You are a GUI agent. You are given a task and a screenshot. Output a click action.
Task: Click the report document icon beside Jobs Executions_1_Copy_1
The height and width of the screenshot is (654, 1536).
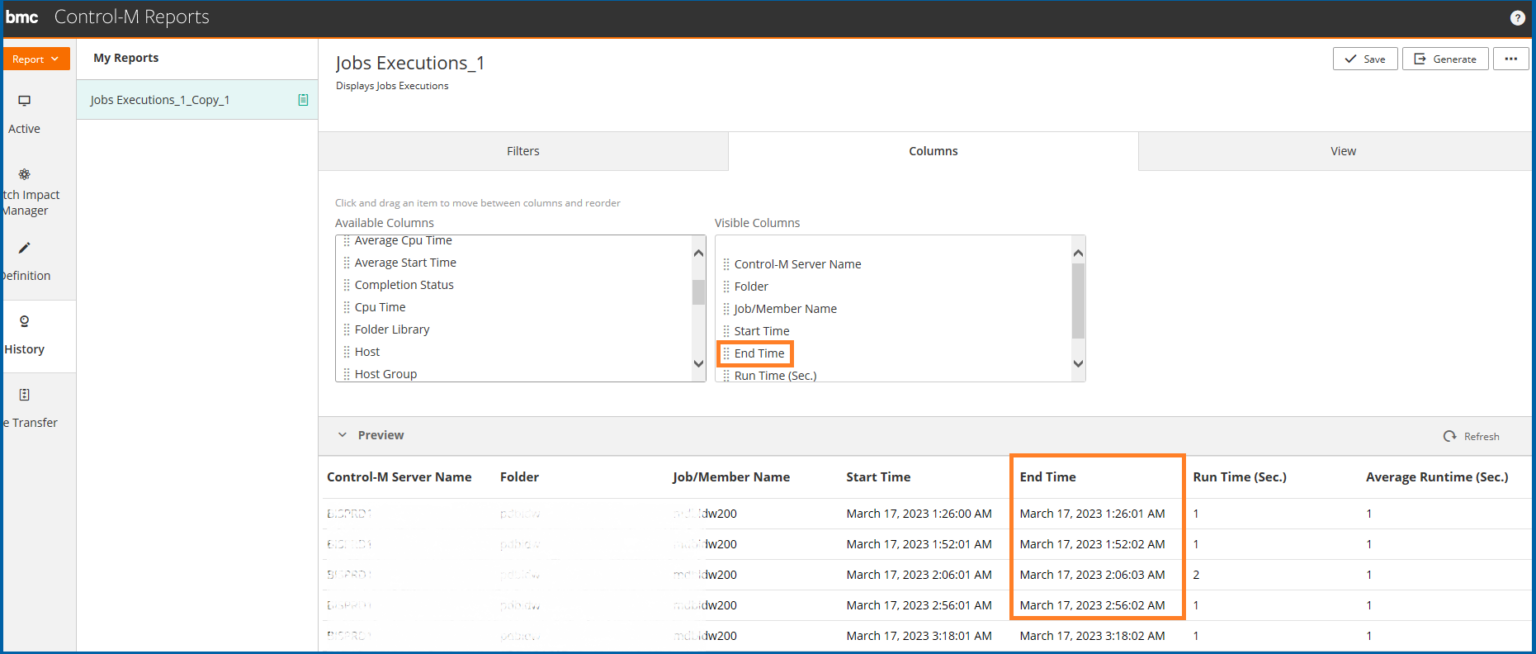click(x=303, y=100)
